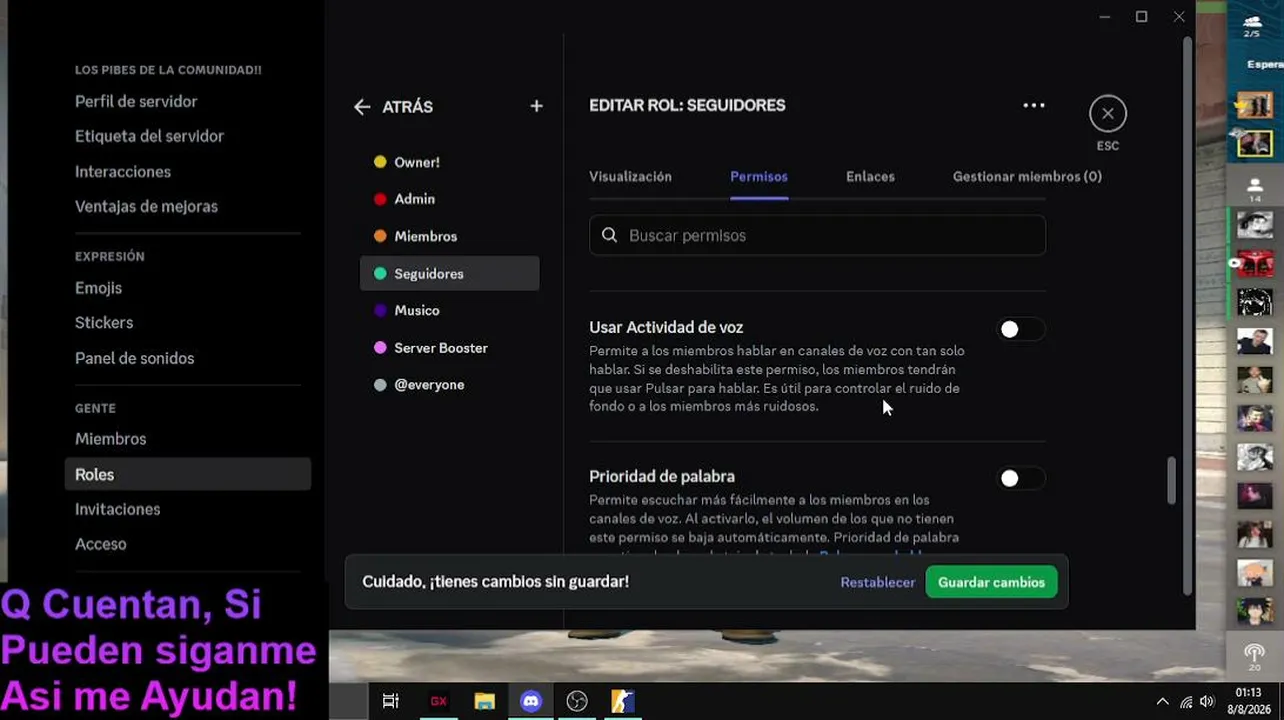Click the signal icon showing 20 in overlay
This screenshot has width=1284, height=720.
click(1254, 657)
